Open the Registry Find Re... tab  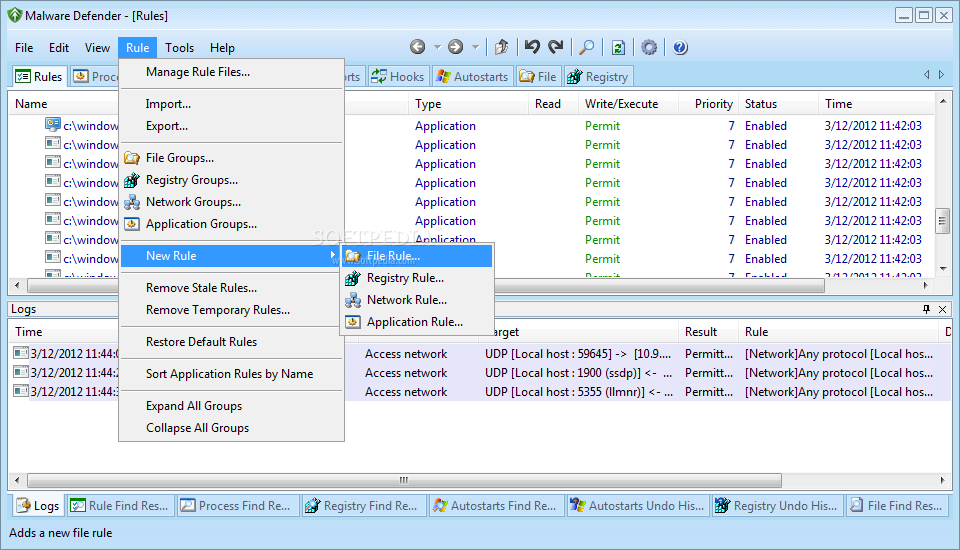(x=363, y=506)
